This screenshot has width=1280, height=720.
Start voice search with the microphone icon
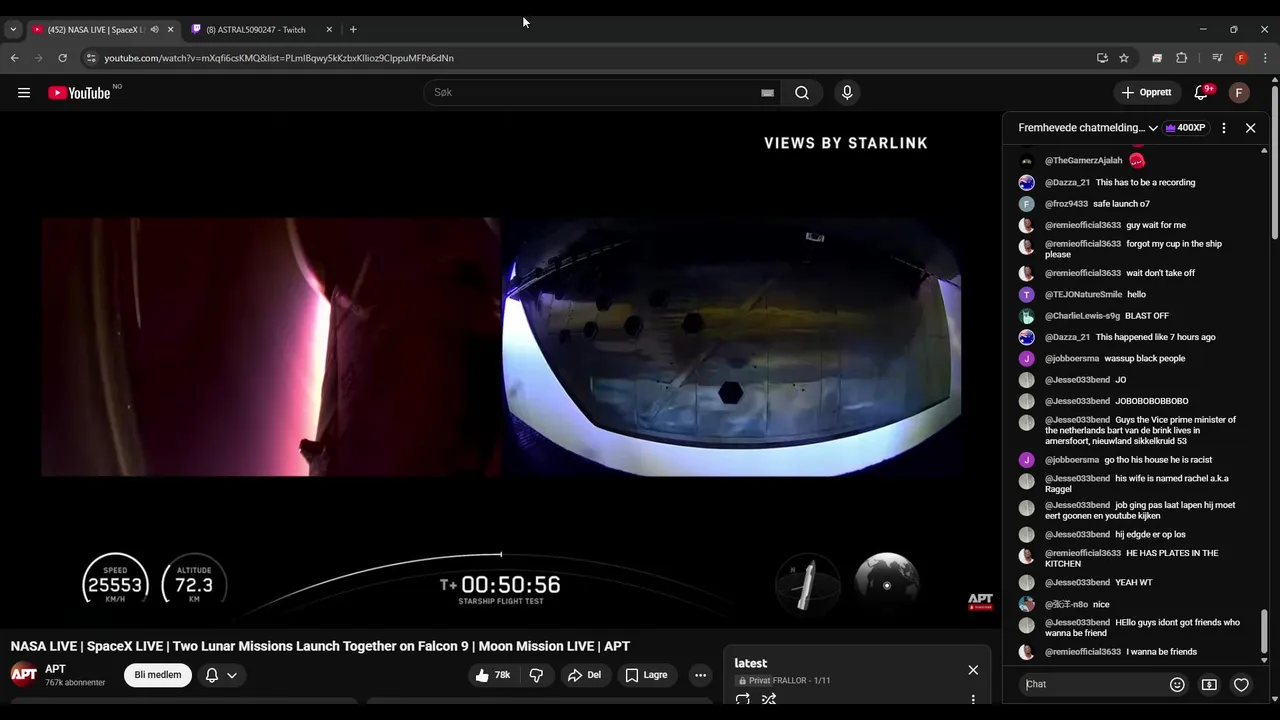tap(847, 93)
